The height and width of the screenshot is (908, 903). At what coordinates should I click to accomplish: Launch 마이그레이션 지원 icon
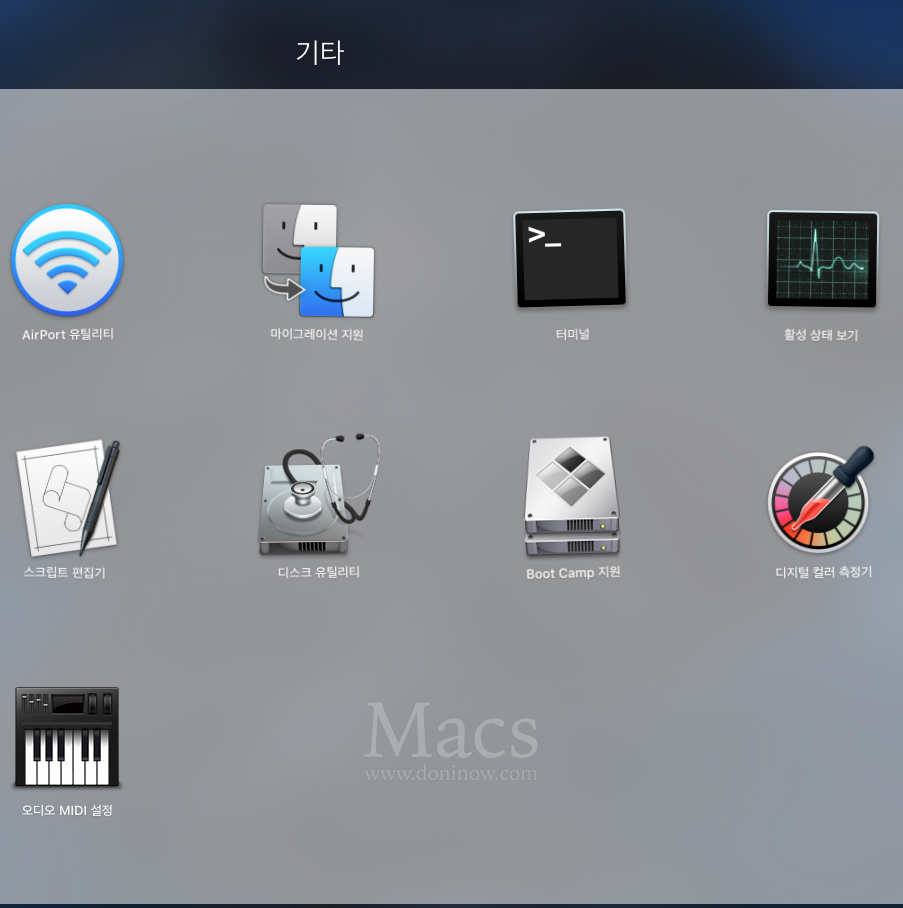318,260
